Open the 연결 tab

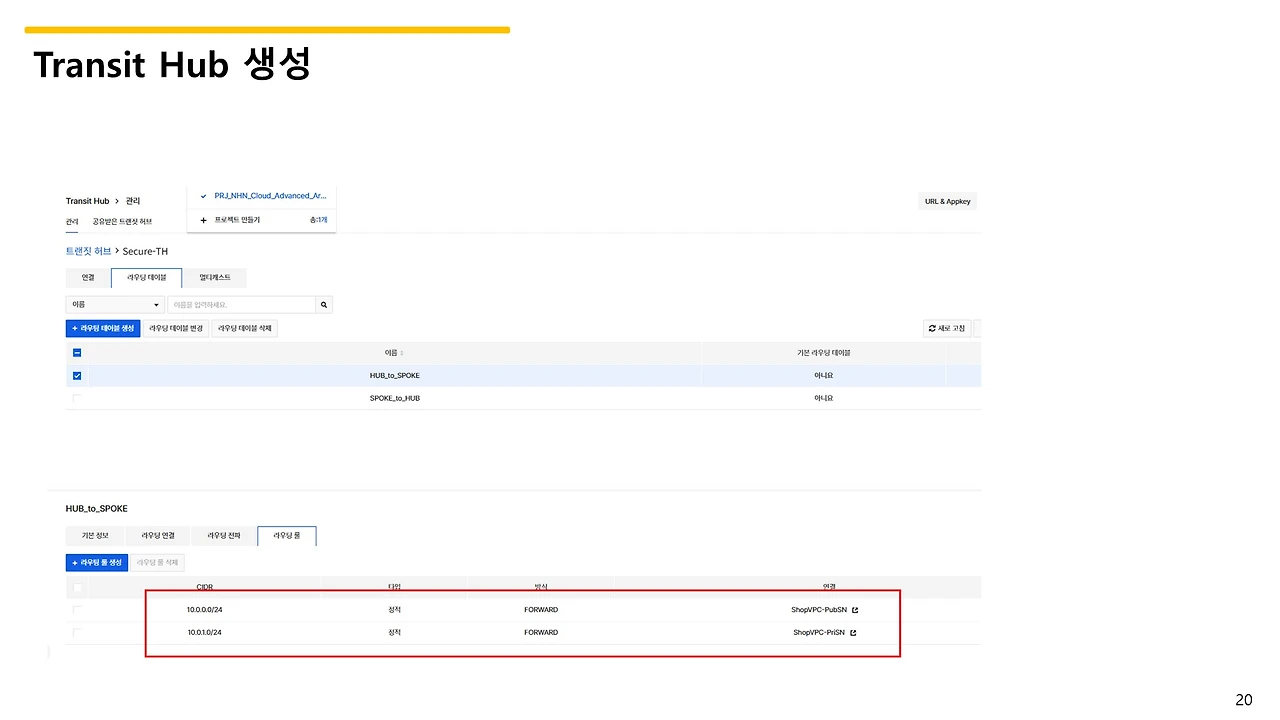coord(88,277)
